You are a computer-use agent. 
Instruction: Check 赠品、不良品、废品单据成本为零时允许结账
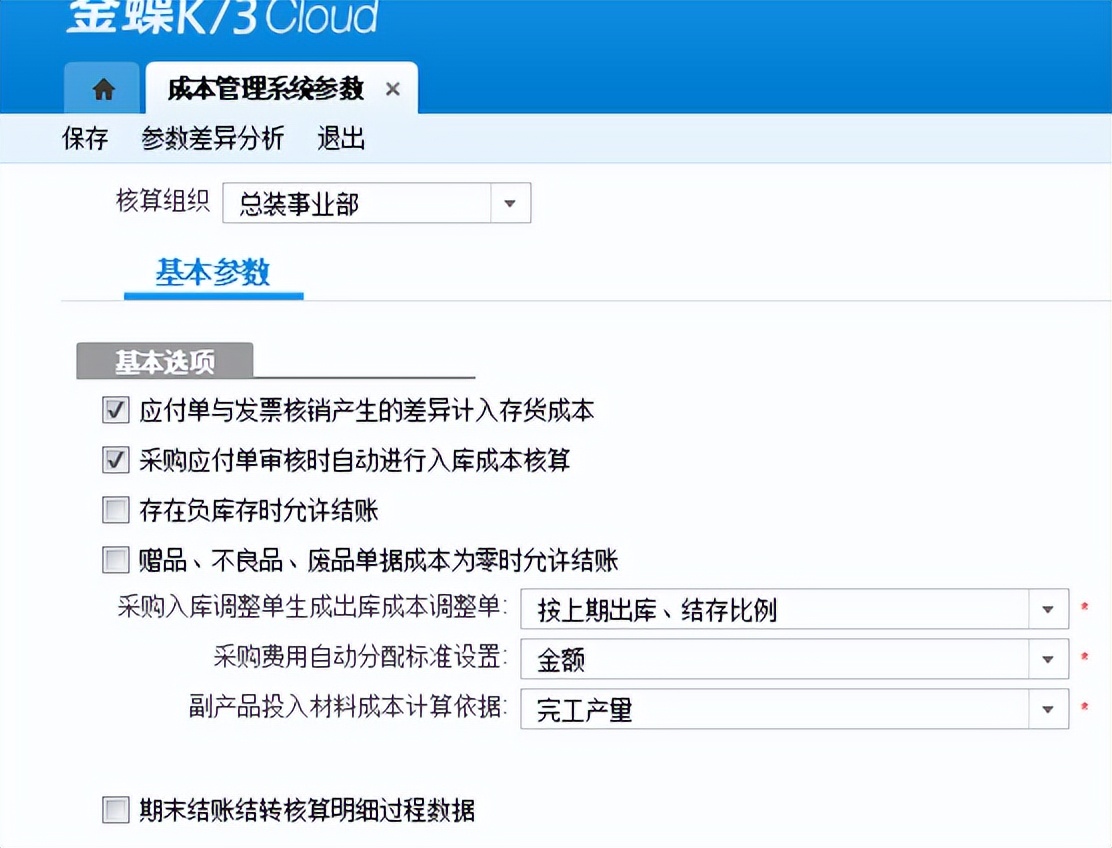click(115, 561)
